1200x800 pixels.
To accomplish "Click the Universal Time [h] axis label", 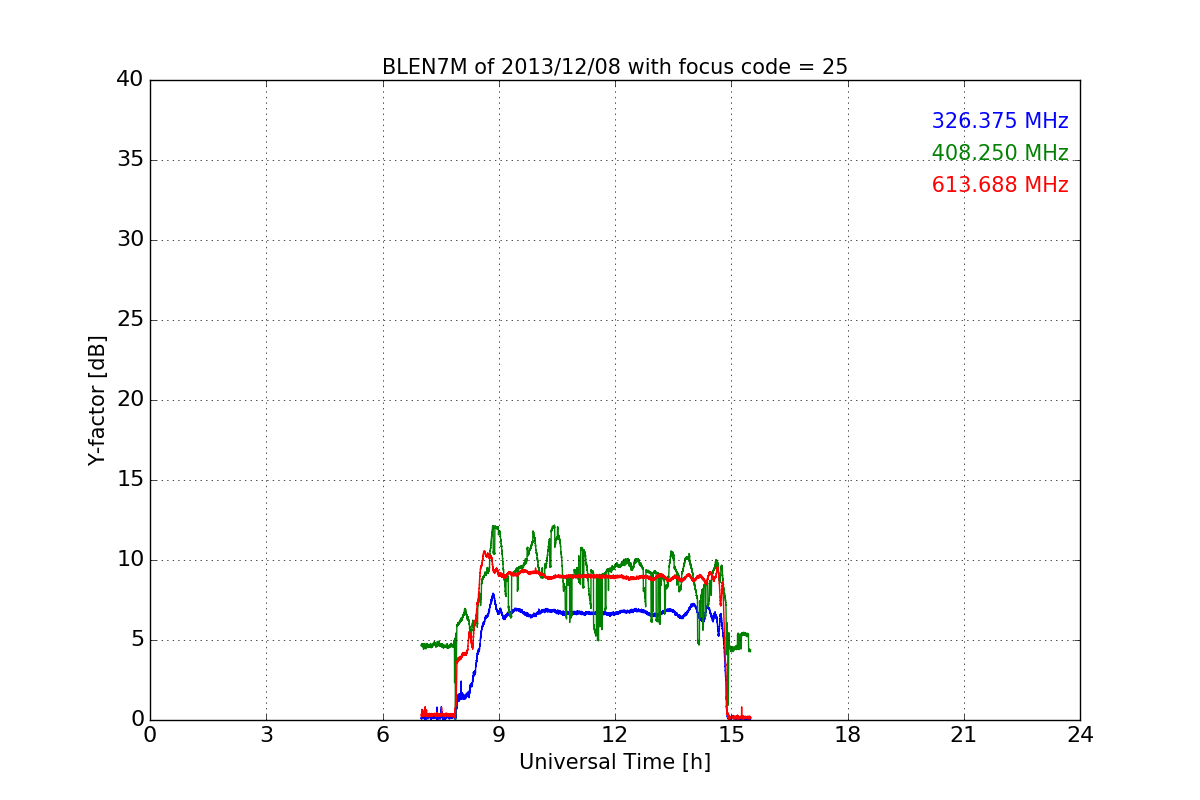I will click(615, 762).
